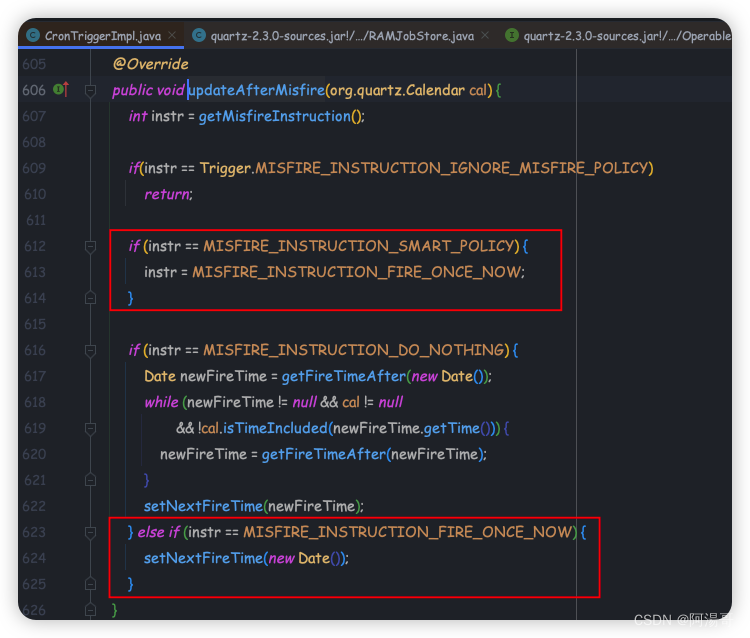Screen dimensions: 750x638
Task: Collapse the updateAfterMisfire method at line 606
Action: pyautogui.click(x=90, y=90)
